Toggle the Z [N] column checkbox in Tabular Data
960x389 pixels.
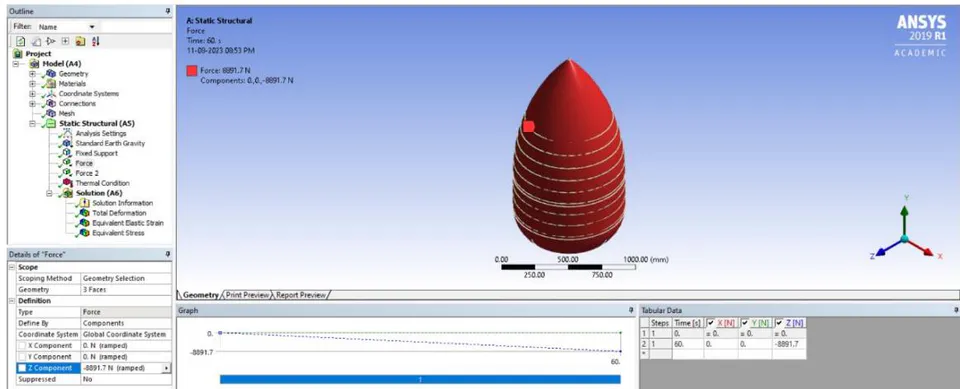tap(779, 322)
